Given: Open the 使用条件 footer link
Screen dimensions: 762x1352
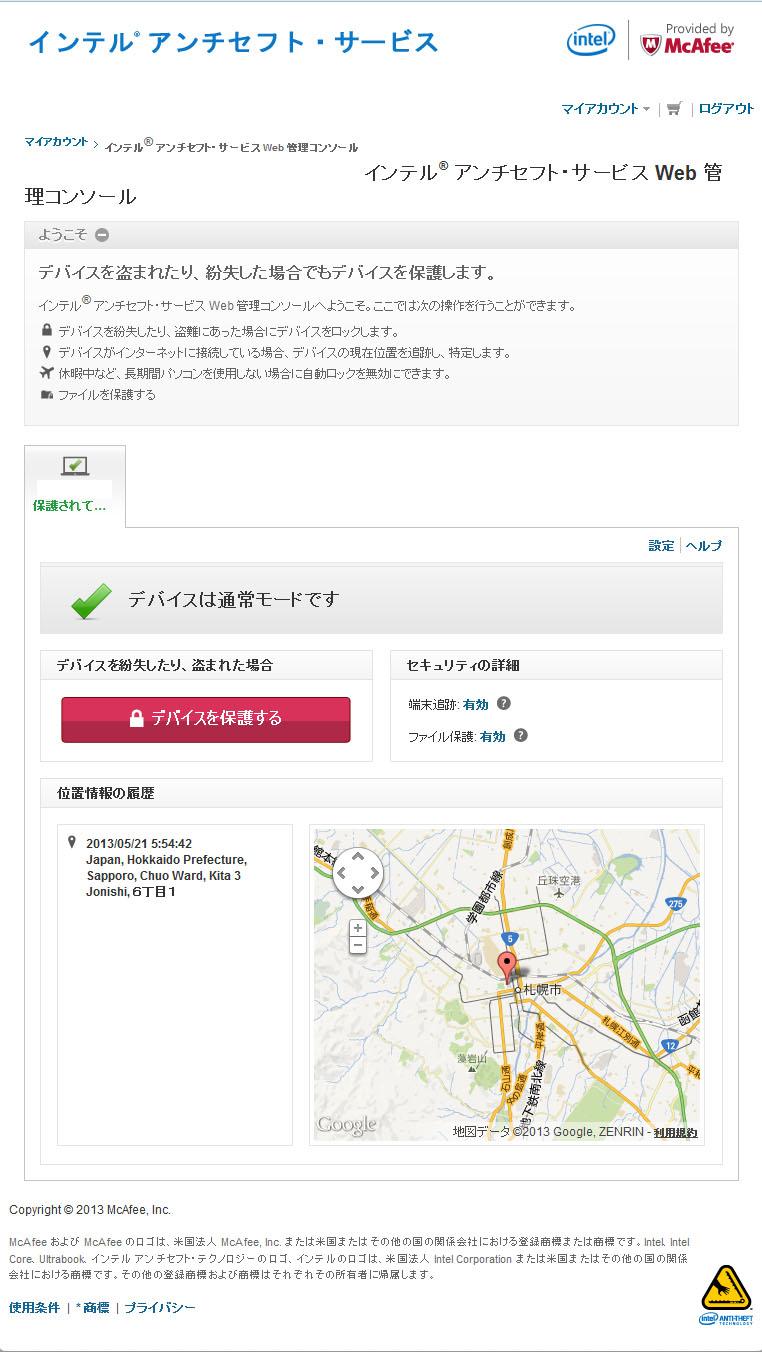Looking at the screenshot, I should 35,1308.
